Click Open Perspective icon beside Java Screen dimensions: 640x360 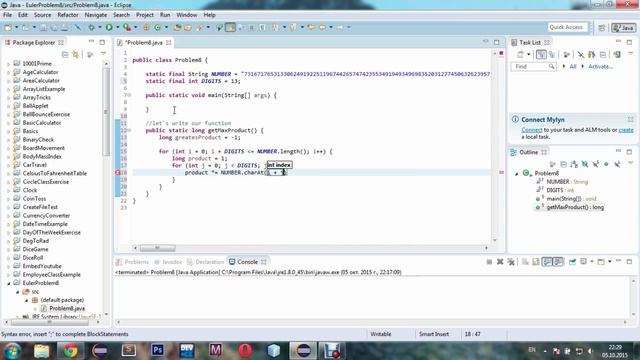602,28
